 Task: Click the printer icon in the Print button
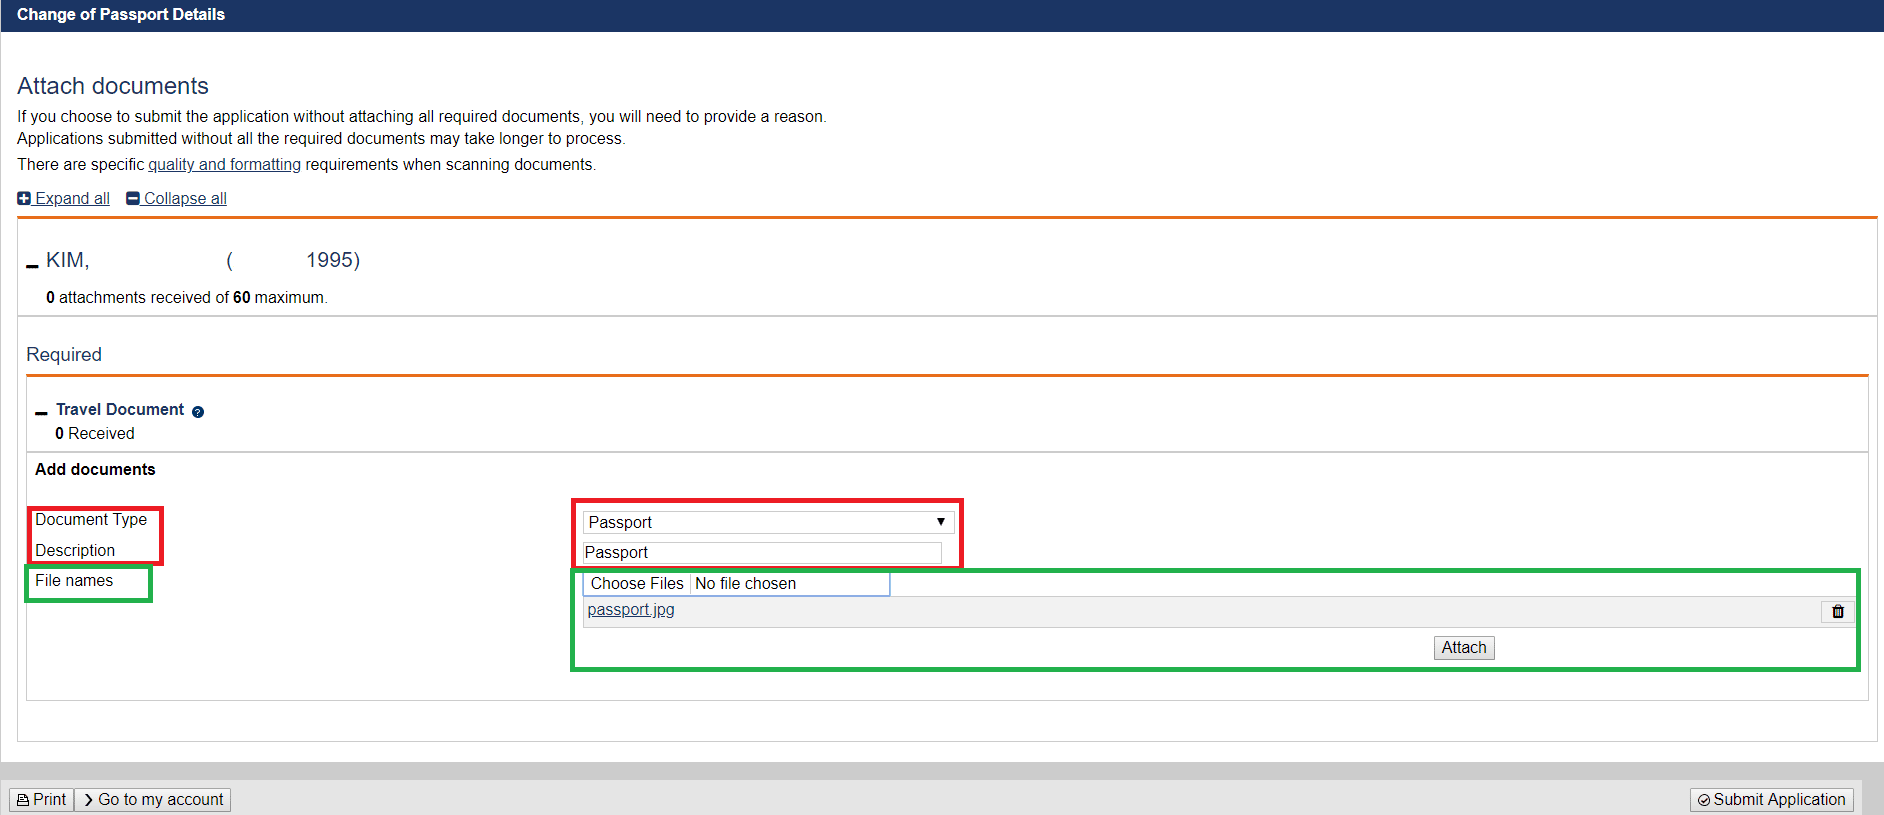coord(23,800)
